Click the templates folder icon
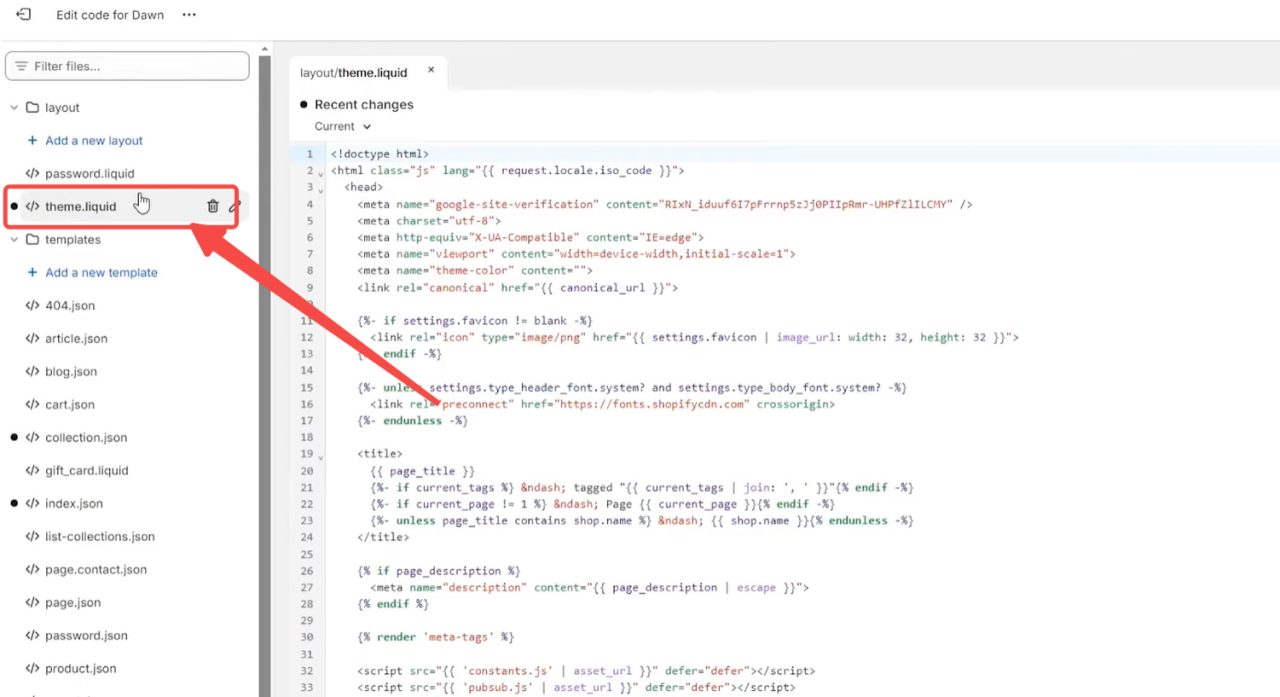The image size is (1280, 697). (x=32, y=239)
